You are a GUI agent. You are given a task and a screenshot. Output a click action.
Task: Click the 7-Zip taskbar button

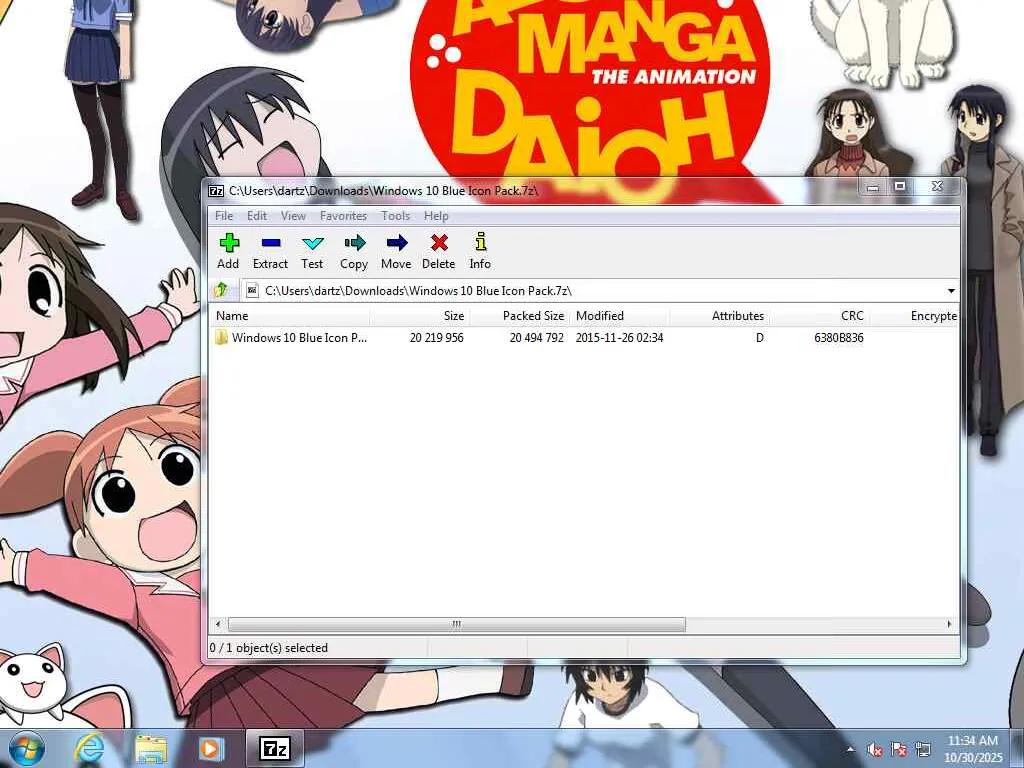click(275, 749)
